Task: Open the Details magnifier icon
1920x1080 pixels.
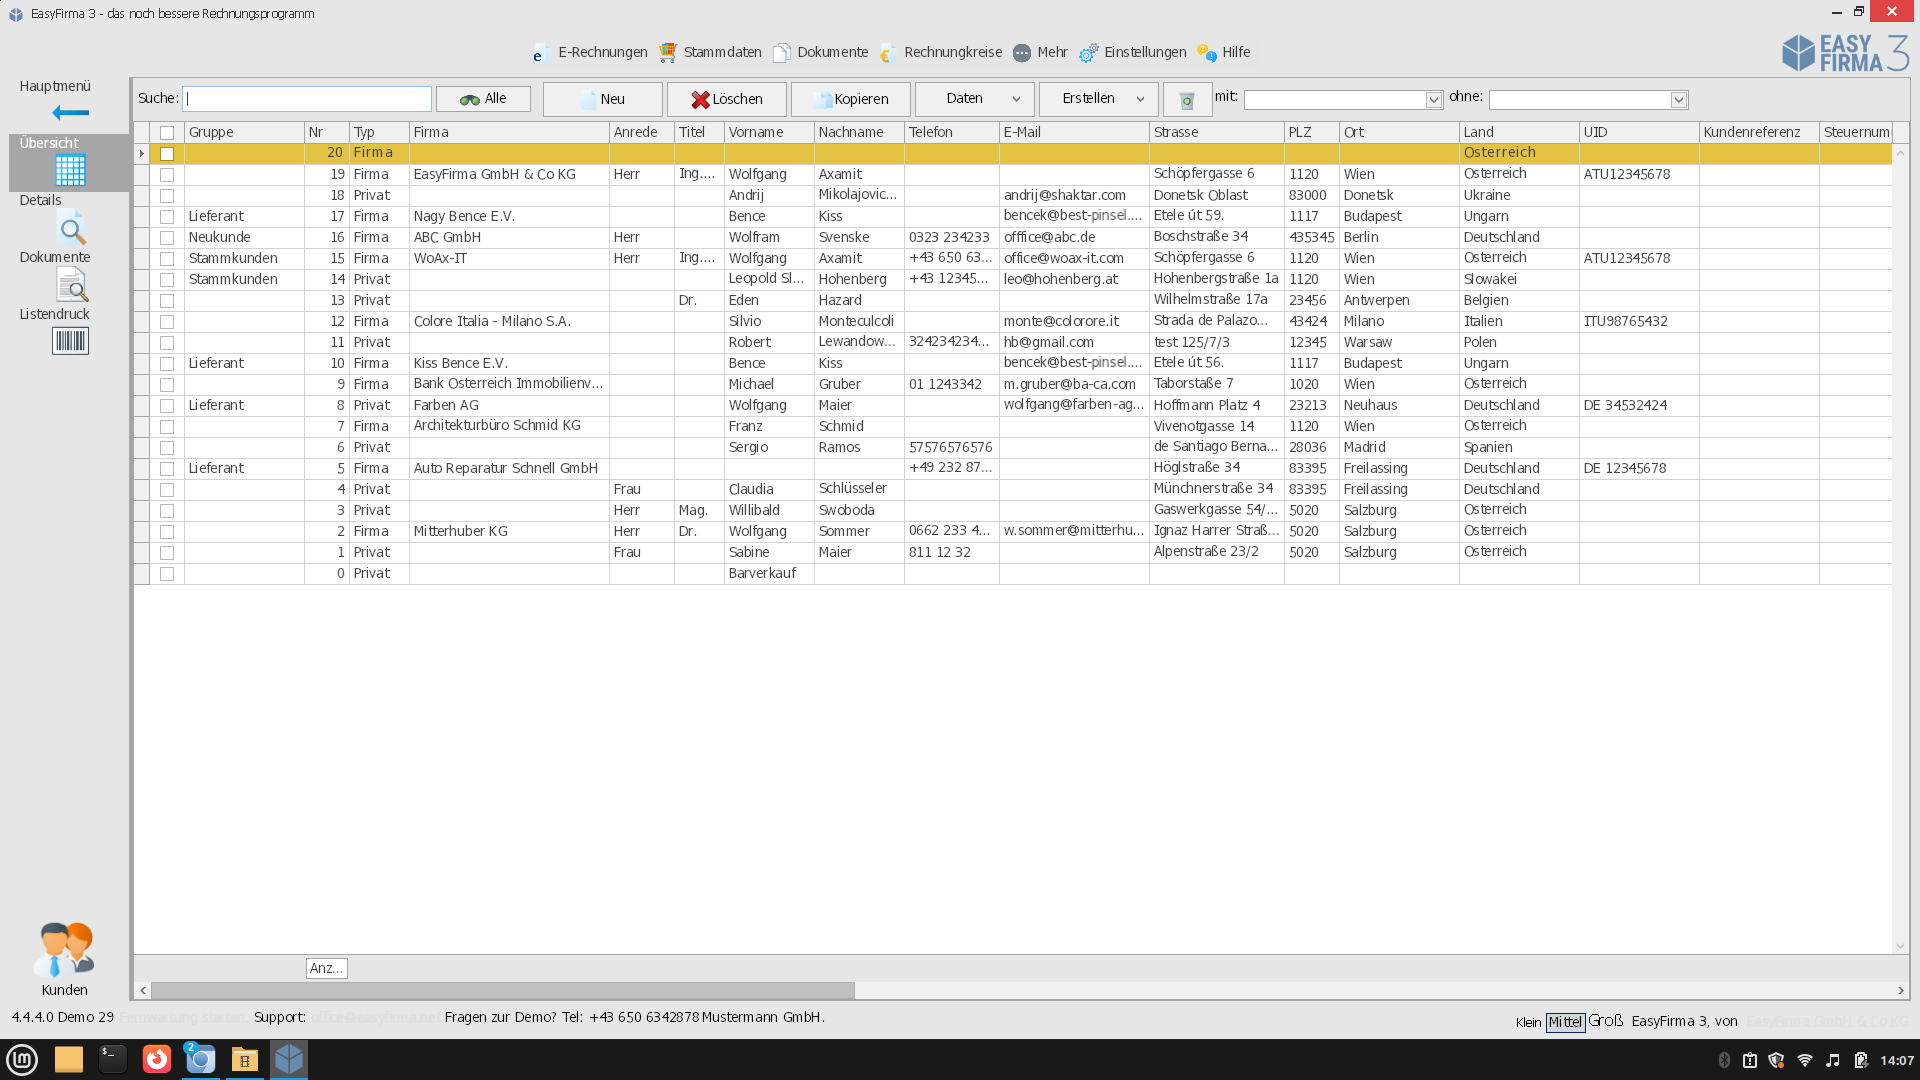Action: pyautogui.click(x=71, y=231)
